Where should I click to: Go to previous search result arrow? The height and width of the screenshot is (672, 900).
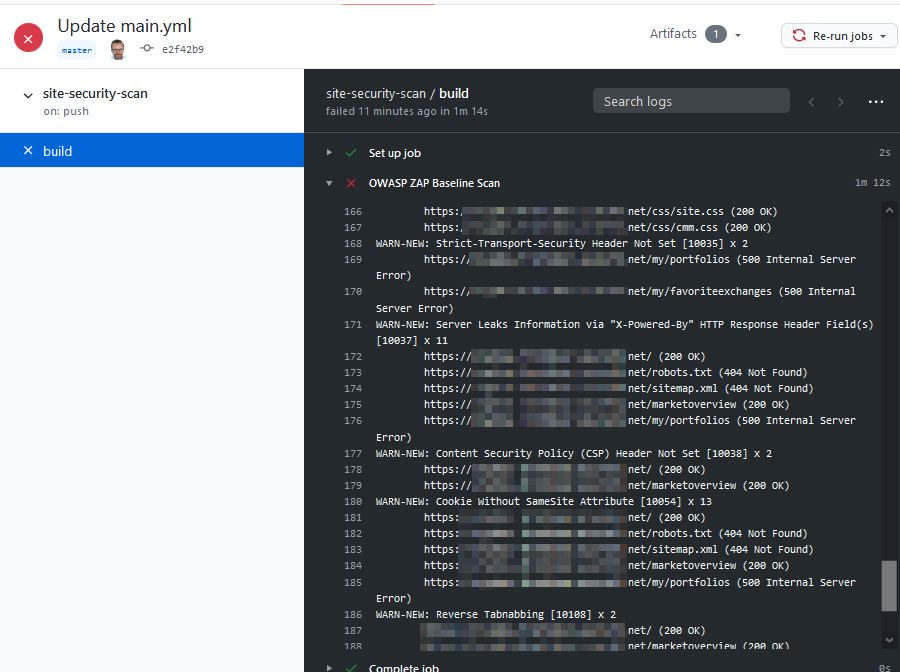click(812, 102)
